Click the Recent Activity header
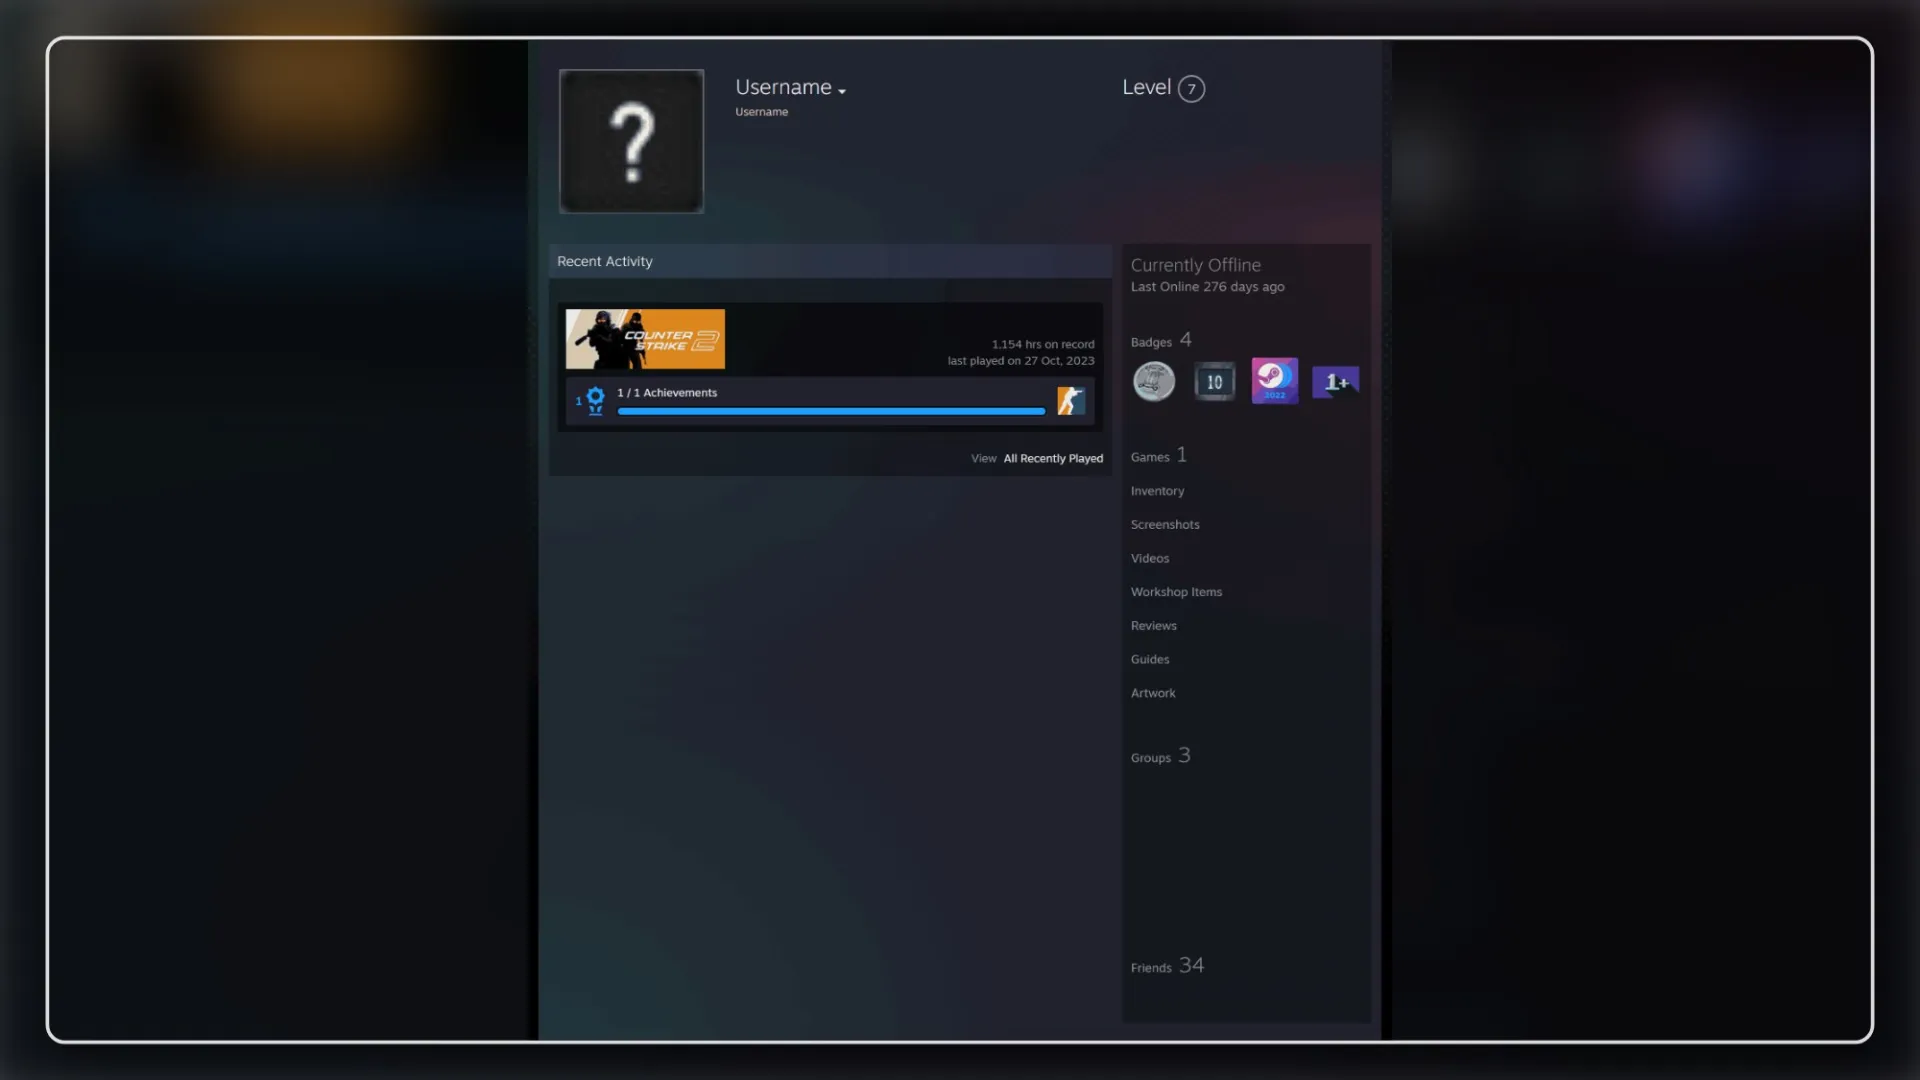1920x1080 pixels. coord(830,261)
